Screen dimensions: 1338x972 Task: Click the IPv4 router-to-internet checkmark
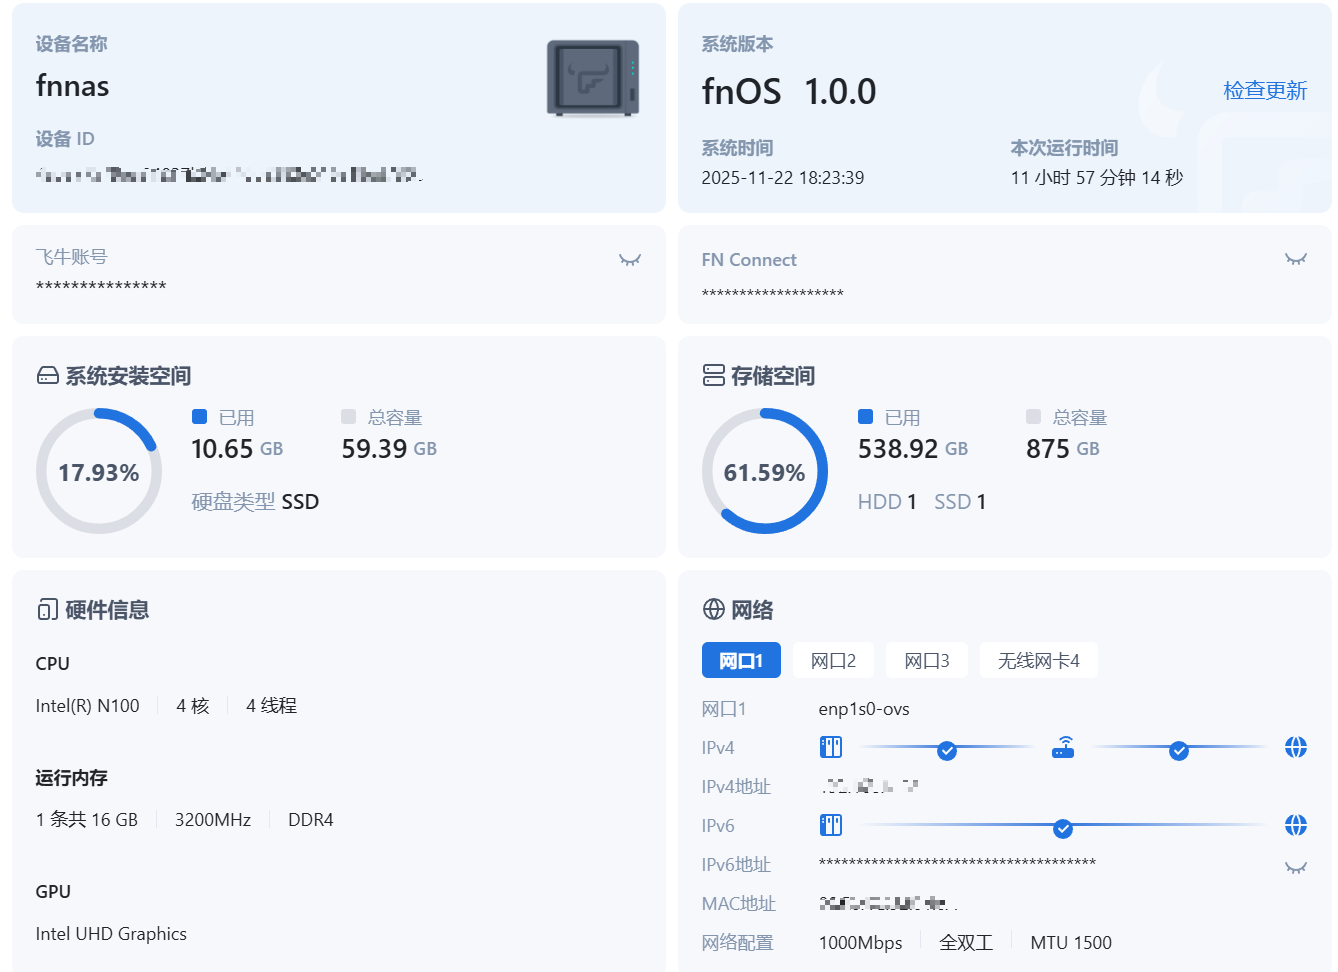[x=1179, y=751]
